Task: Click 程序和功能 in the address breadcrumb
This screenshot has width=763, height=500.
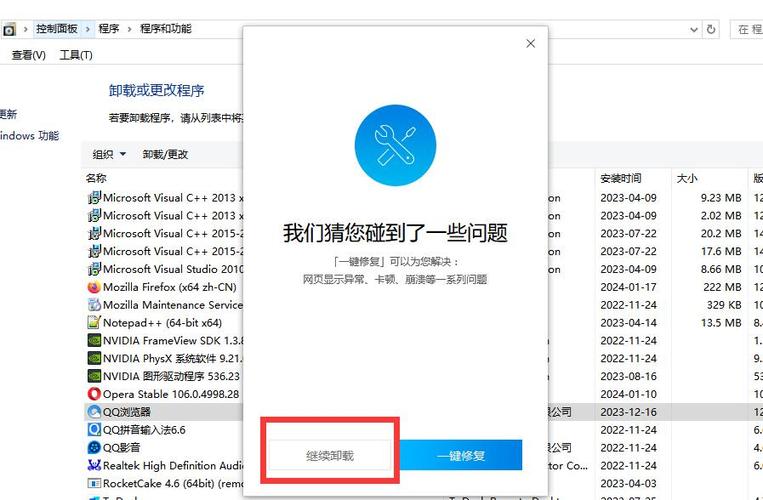Action: (166, 29)
